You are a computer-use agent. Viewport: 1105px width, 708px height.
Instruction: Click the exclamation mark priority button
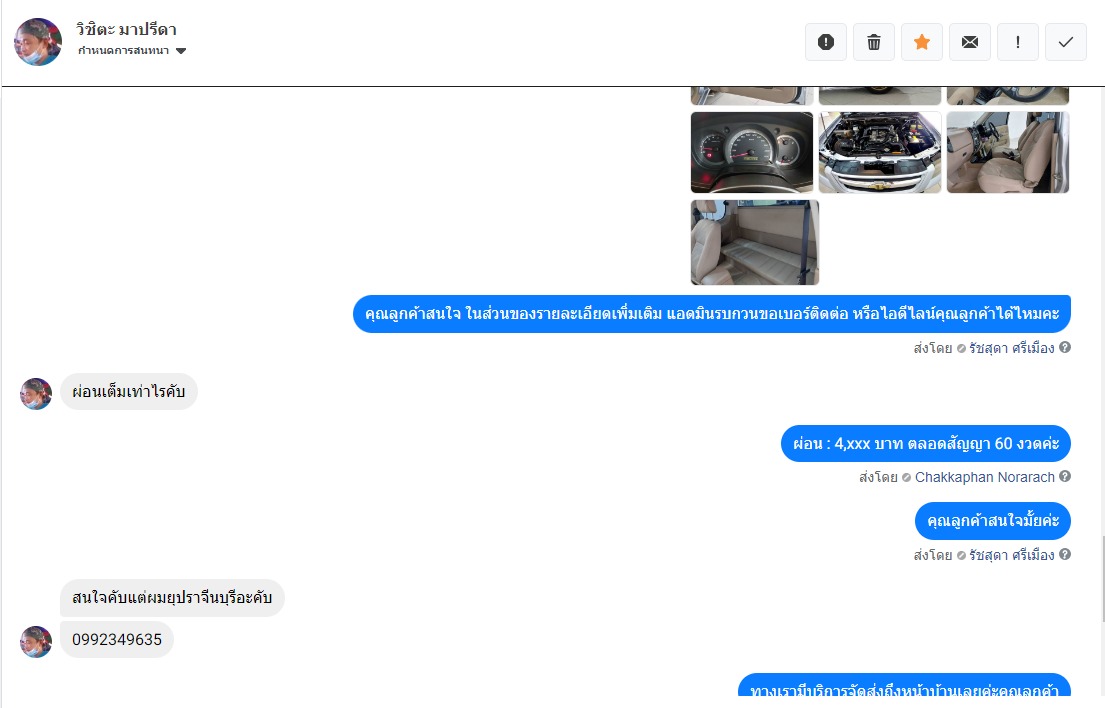coord(1018,42)
